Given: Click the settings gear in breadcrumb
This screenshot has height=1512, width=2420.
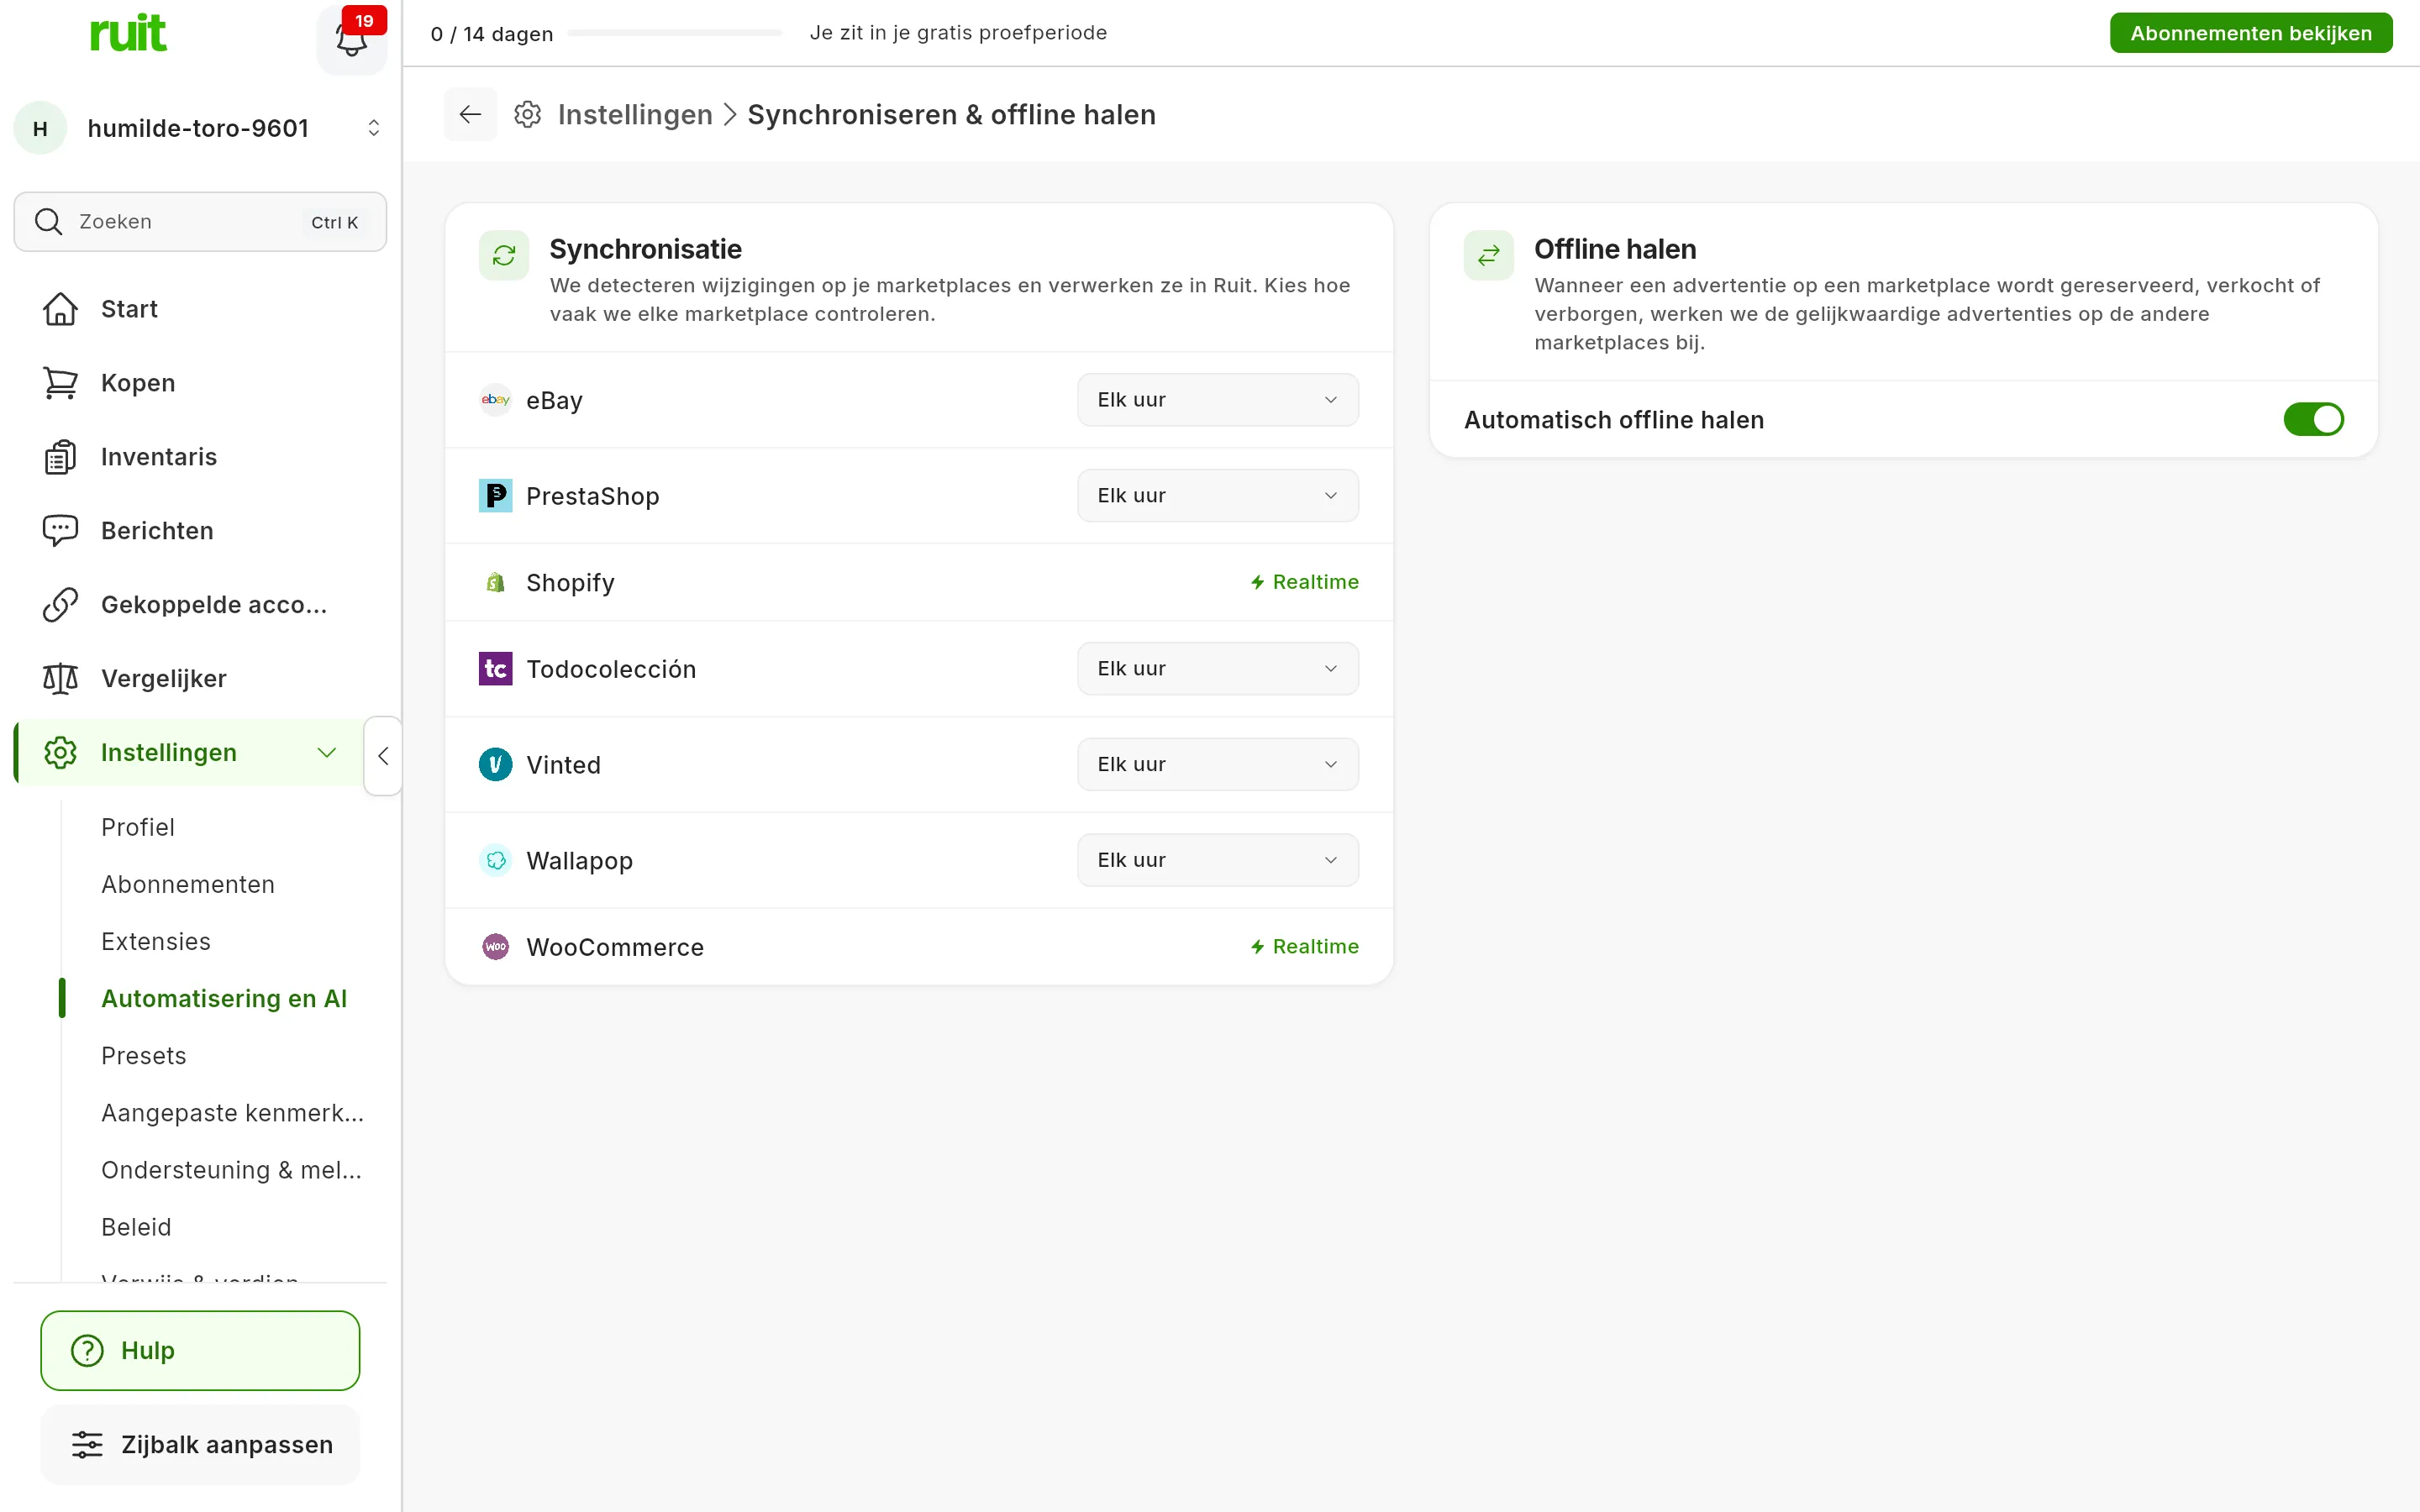Looking at the screenshot, I should point(528,115).
